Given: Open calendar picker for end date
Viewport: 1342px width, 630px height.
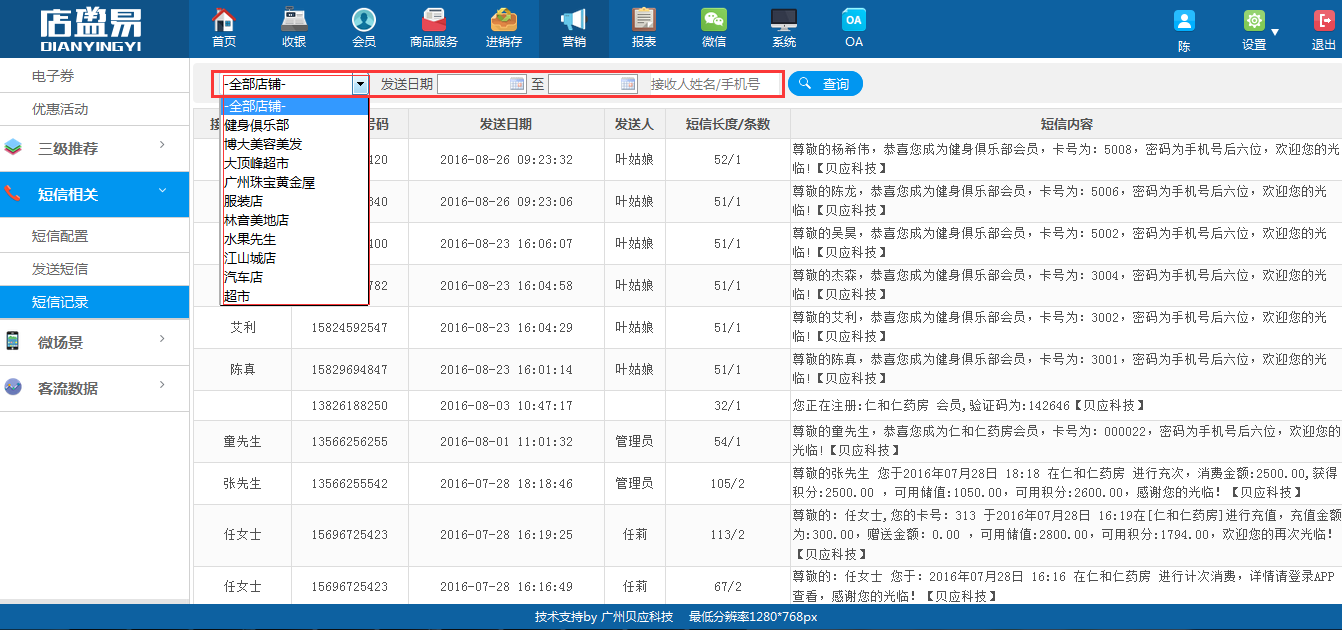Looking at the screenshot, I should click(x=628, y=84).
